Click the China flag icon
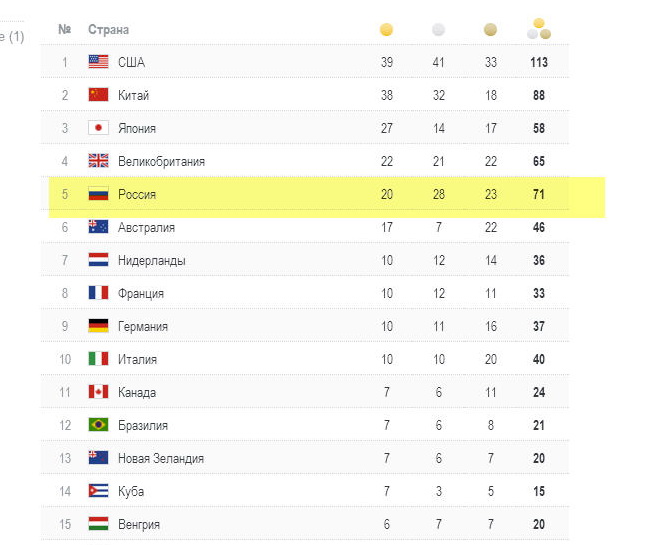This screenshot has height=545, width=645. pyautogui.click(x=98, y=95)
